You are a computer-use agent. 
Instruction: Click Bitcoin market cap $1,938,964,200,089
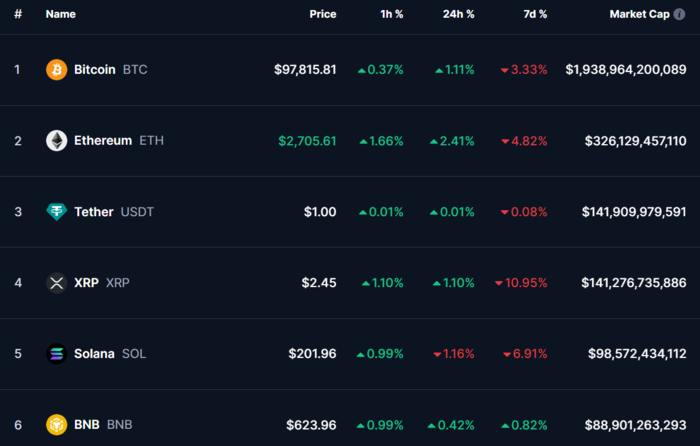point(626,70)
